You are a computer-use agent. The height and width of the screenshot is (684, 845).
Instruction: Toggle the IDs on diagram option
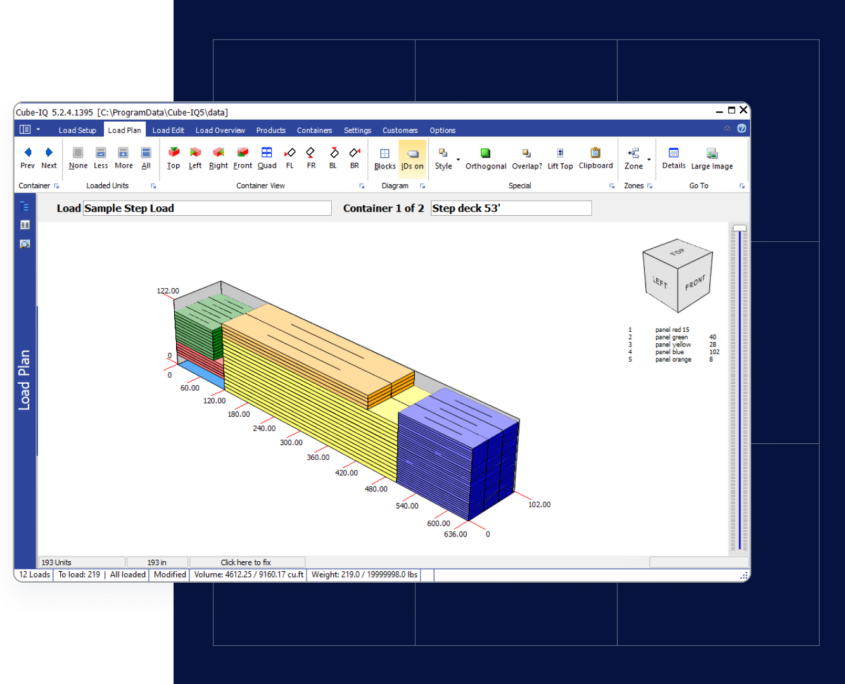point(412,158)
